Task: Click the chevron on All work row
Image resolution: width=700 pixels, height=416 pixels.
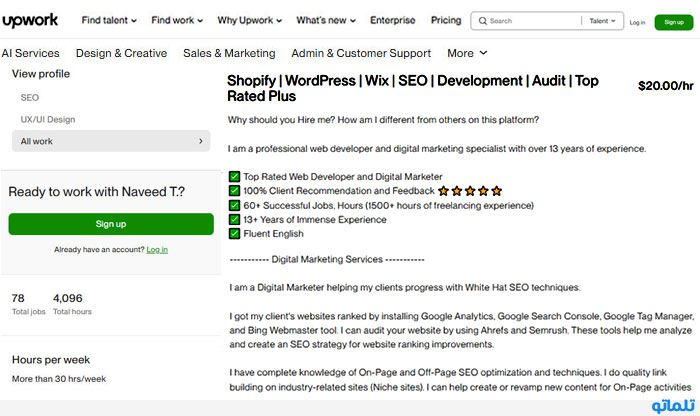Action: [200, 141]
